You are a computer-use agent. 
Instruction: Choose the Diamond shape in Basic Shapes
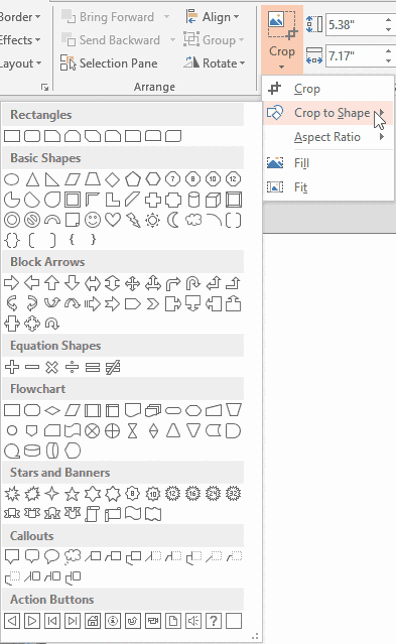coord(113,179)
